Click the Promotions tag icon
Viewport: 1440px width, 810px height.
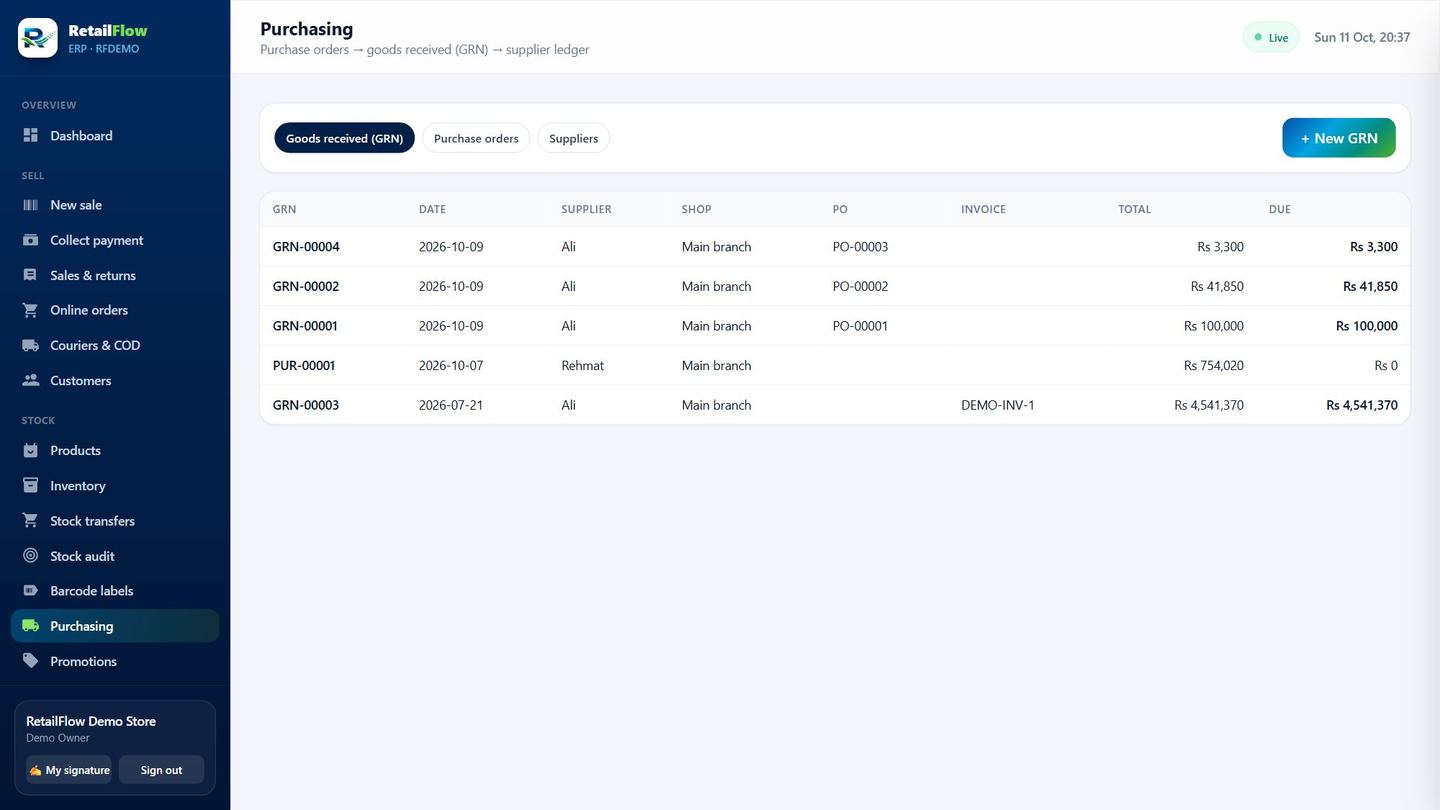point(31,661)
